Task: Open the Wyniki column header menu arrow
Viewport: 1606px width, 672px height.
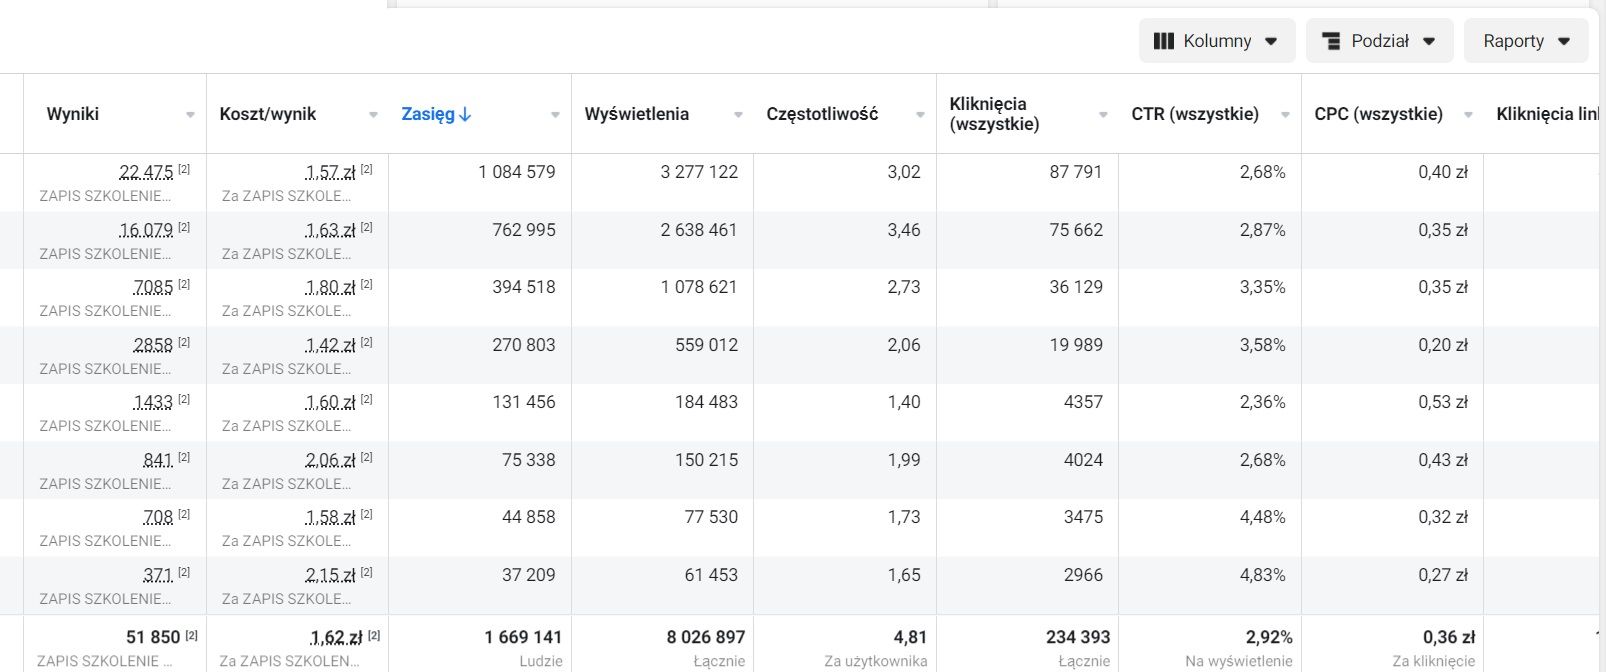Action: (x=190, y=115)
